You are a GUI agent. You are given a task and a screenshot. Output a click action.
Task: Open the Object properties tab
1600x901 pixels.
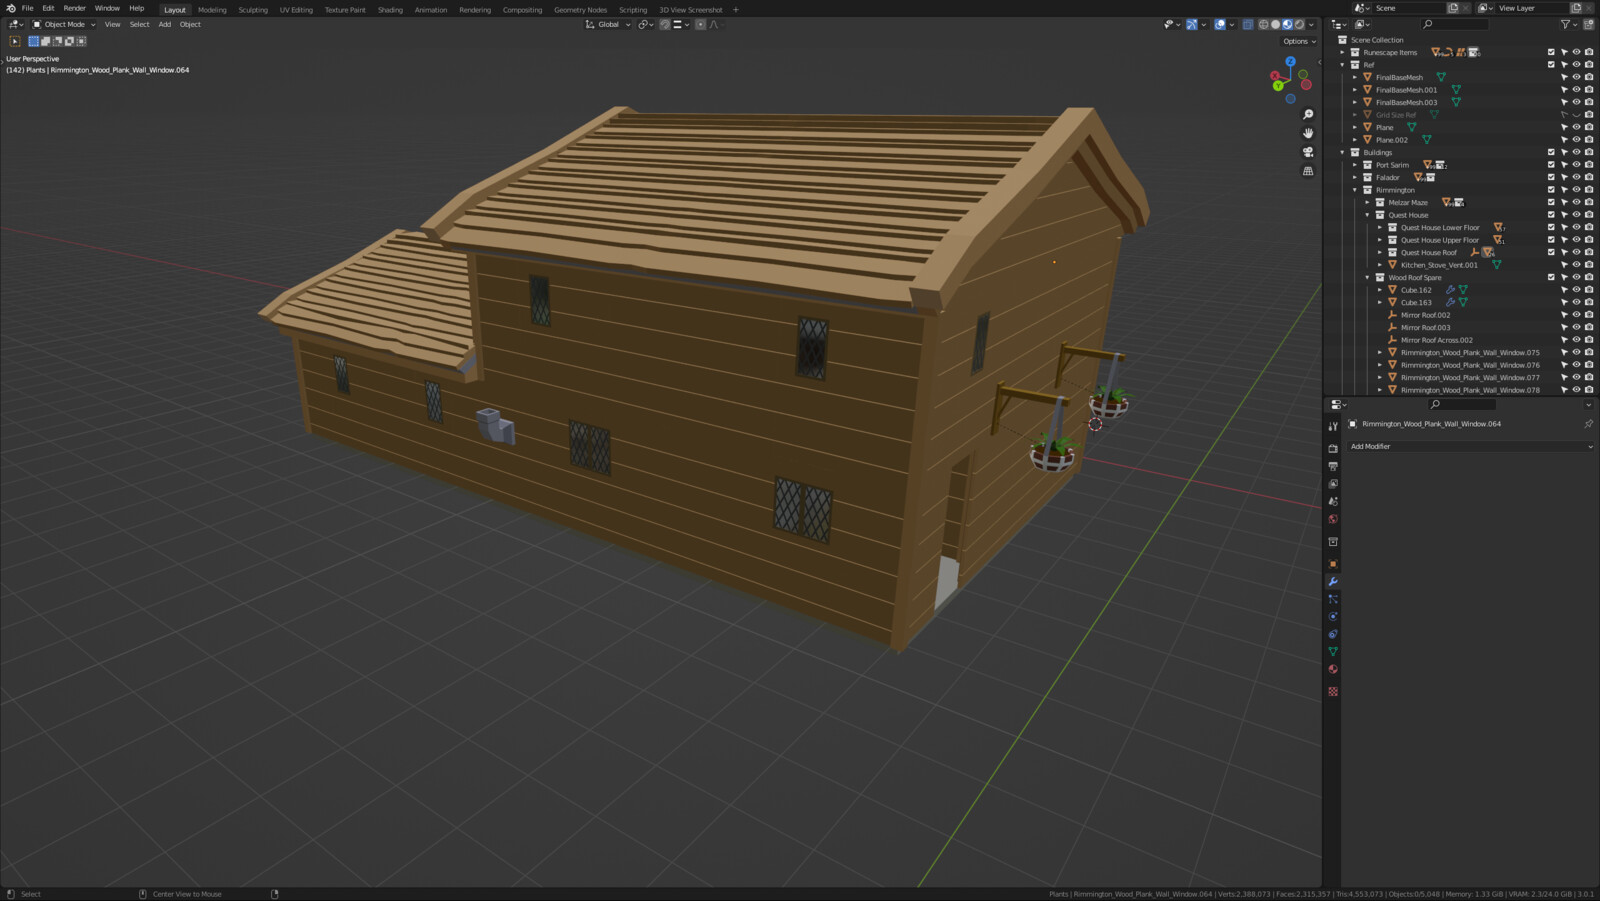tap(1333, 564)
